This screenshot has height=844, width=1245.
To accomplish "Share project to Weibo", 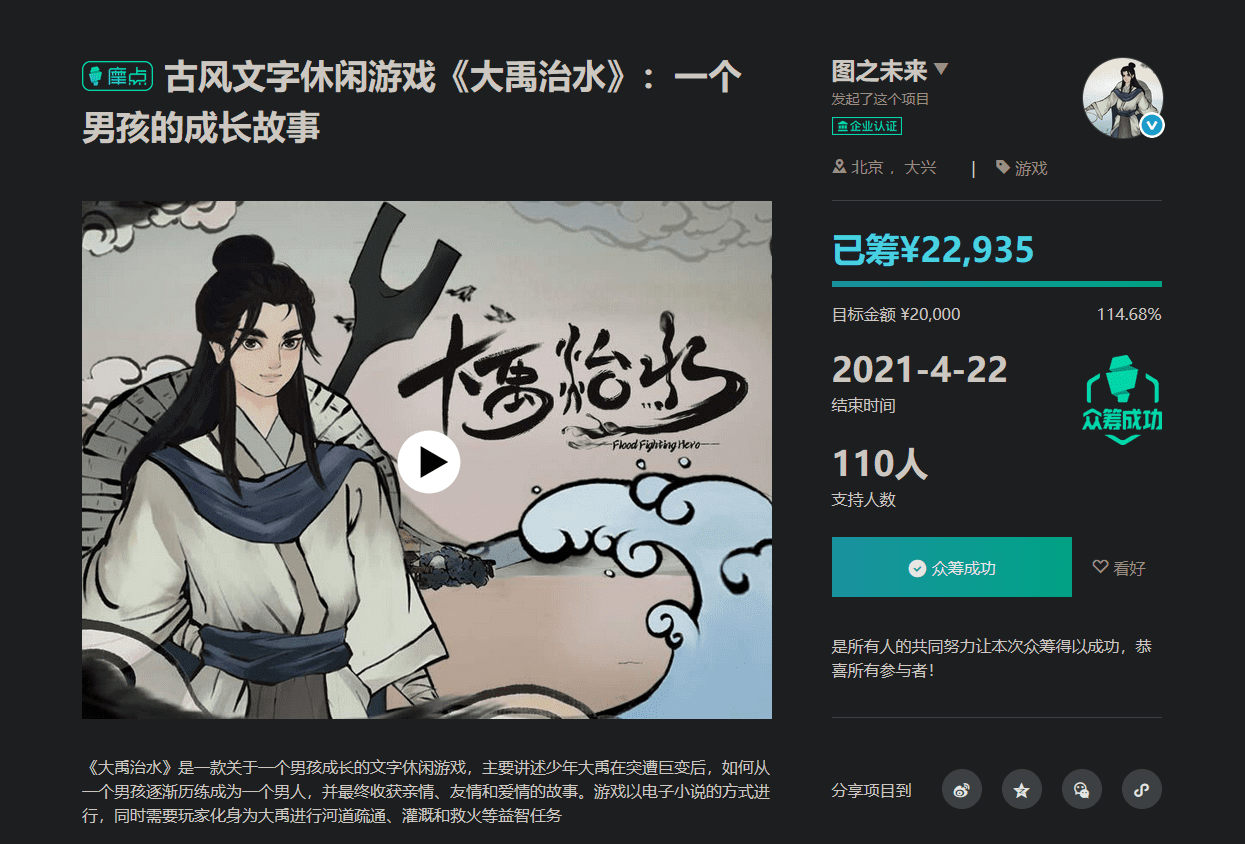I will (x=962, y=790).
